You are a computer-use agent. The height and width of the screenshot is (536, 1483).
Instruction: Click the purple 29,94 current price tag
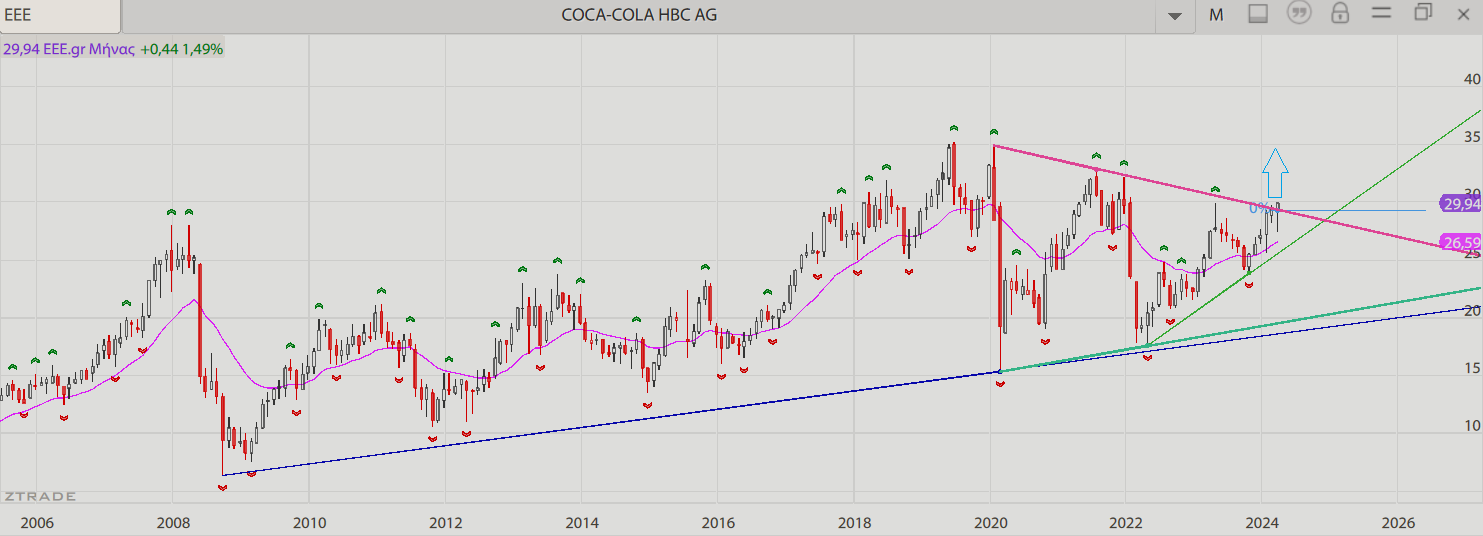(1461, 203)
